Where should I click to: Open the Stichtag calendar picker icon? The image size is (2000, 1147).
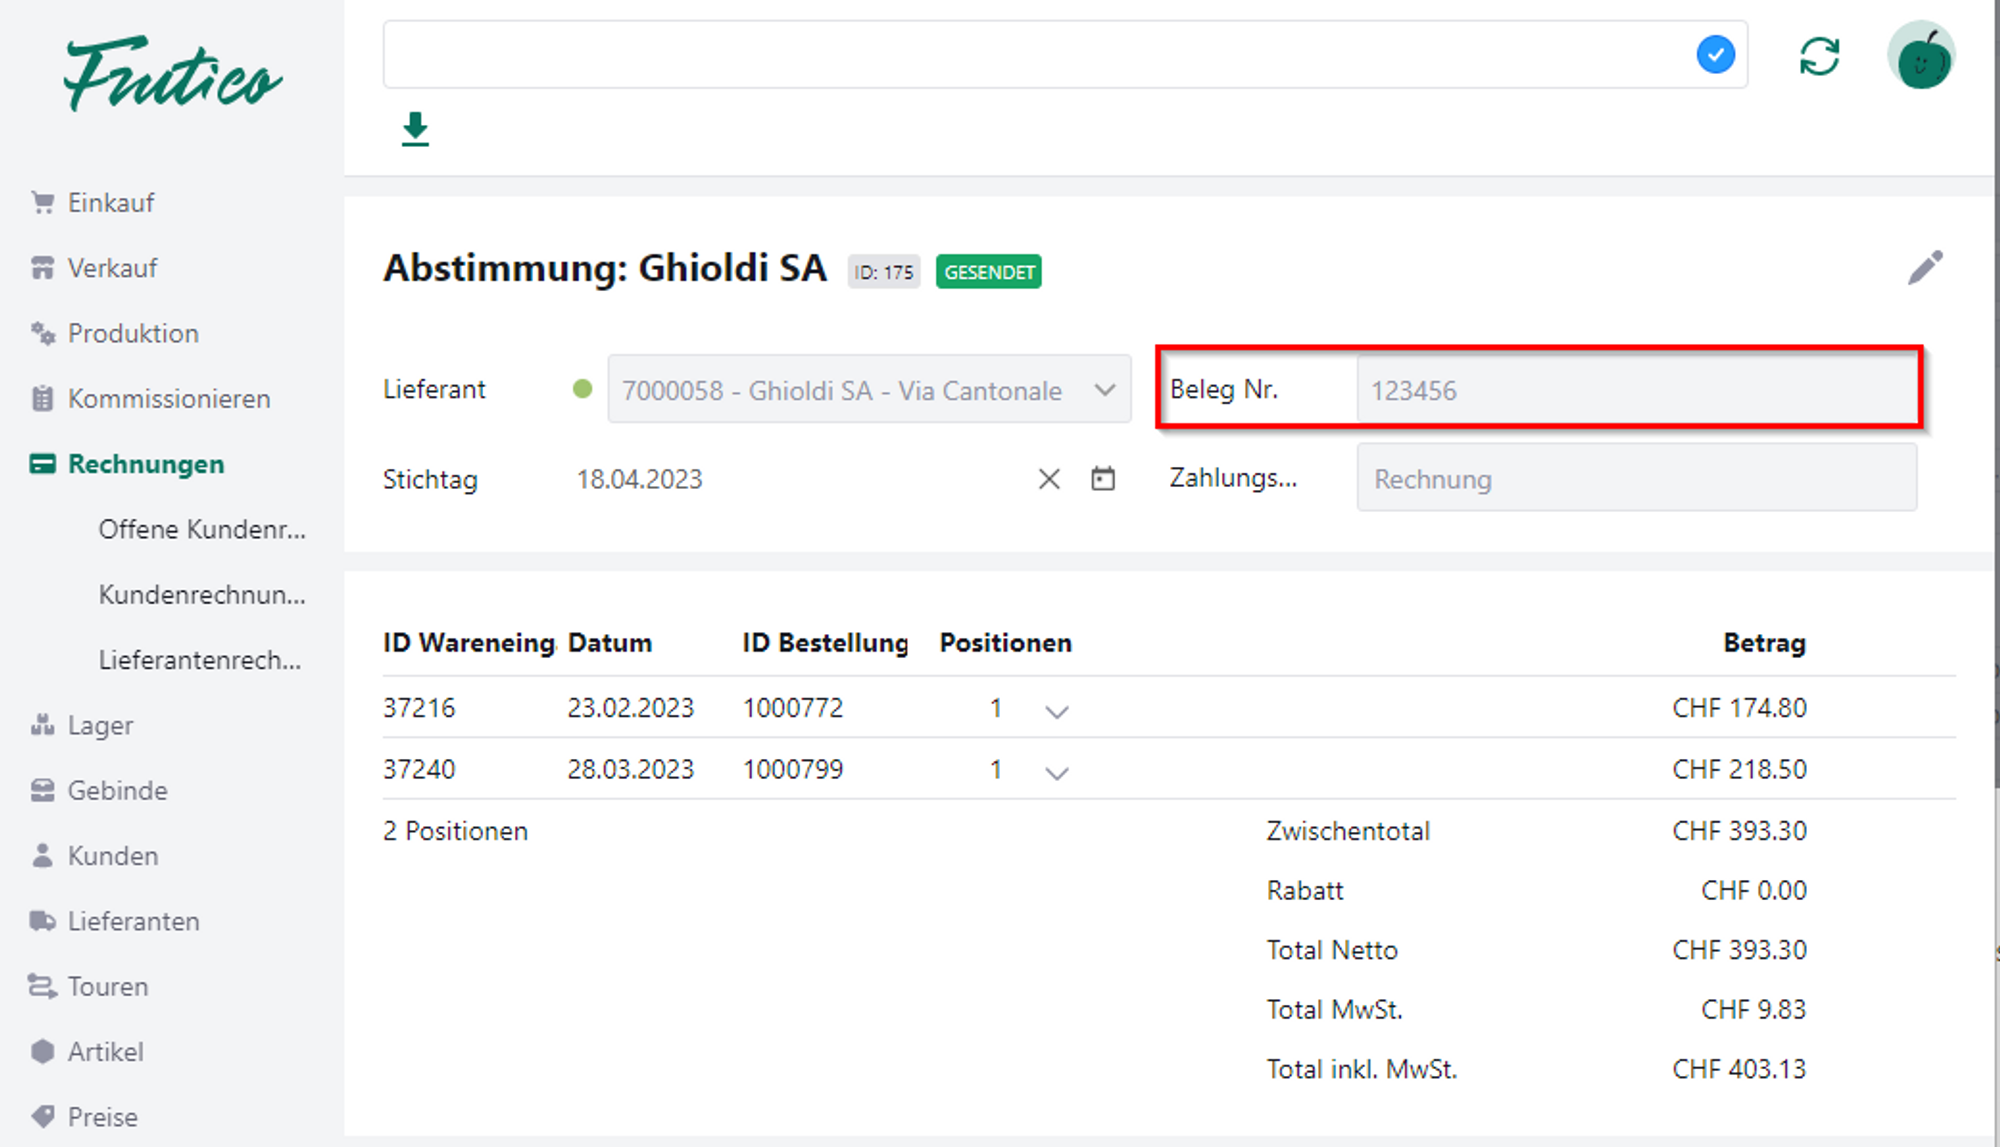(x=1103, y=479)
